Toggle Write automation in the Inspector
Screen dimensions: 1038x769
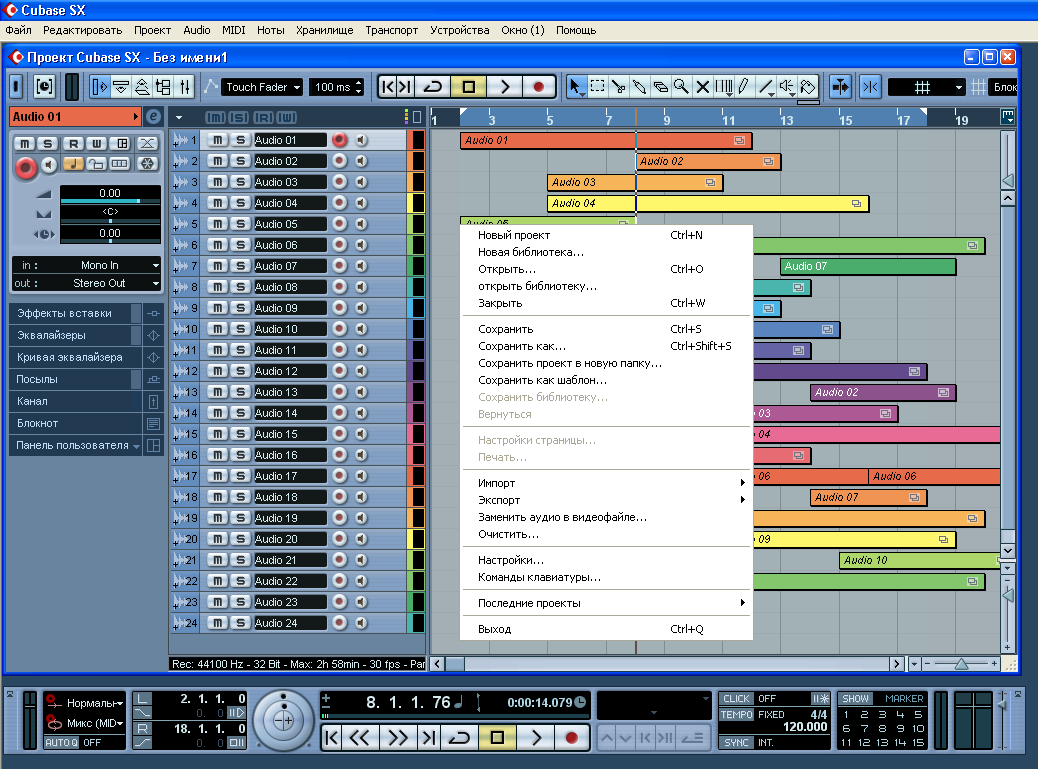97,144
